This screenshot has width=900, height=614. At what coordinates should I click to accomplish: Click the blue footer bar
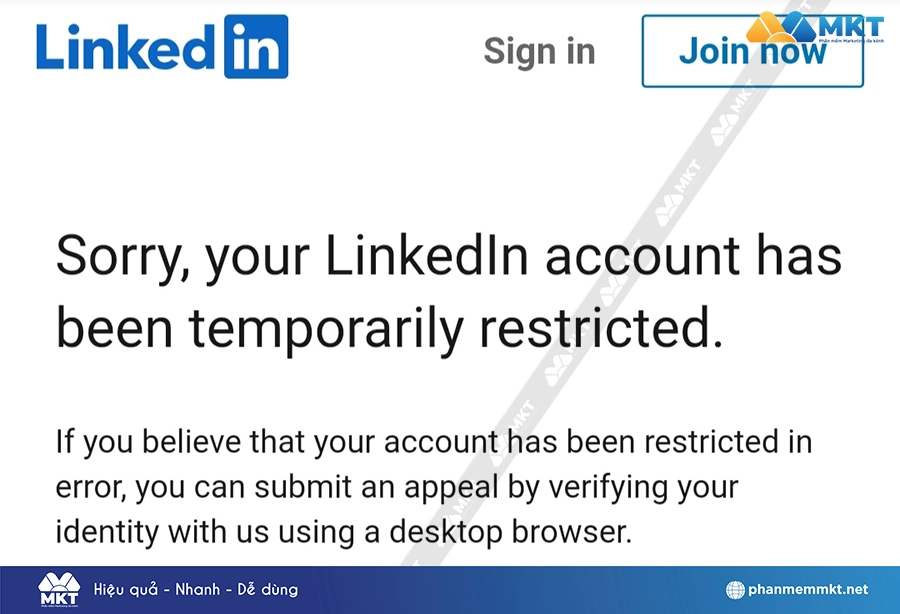coord(450,590)
